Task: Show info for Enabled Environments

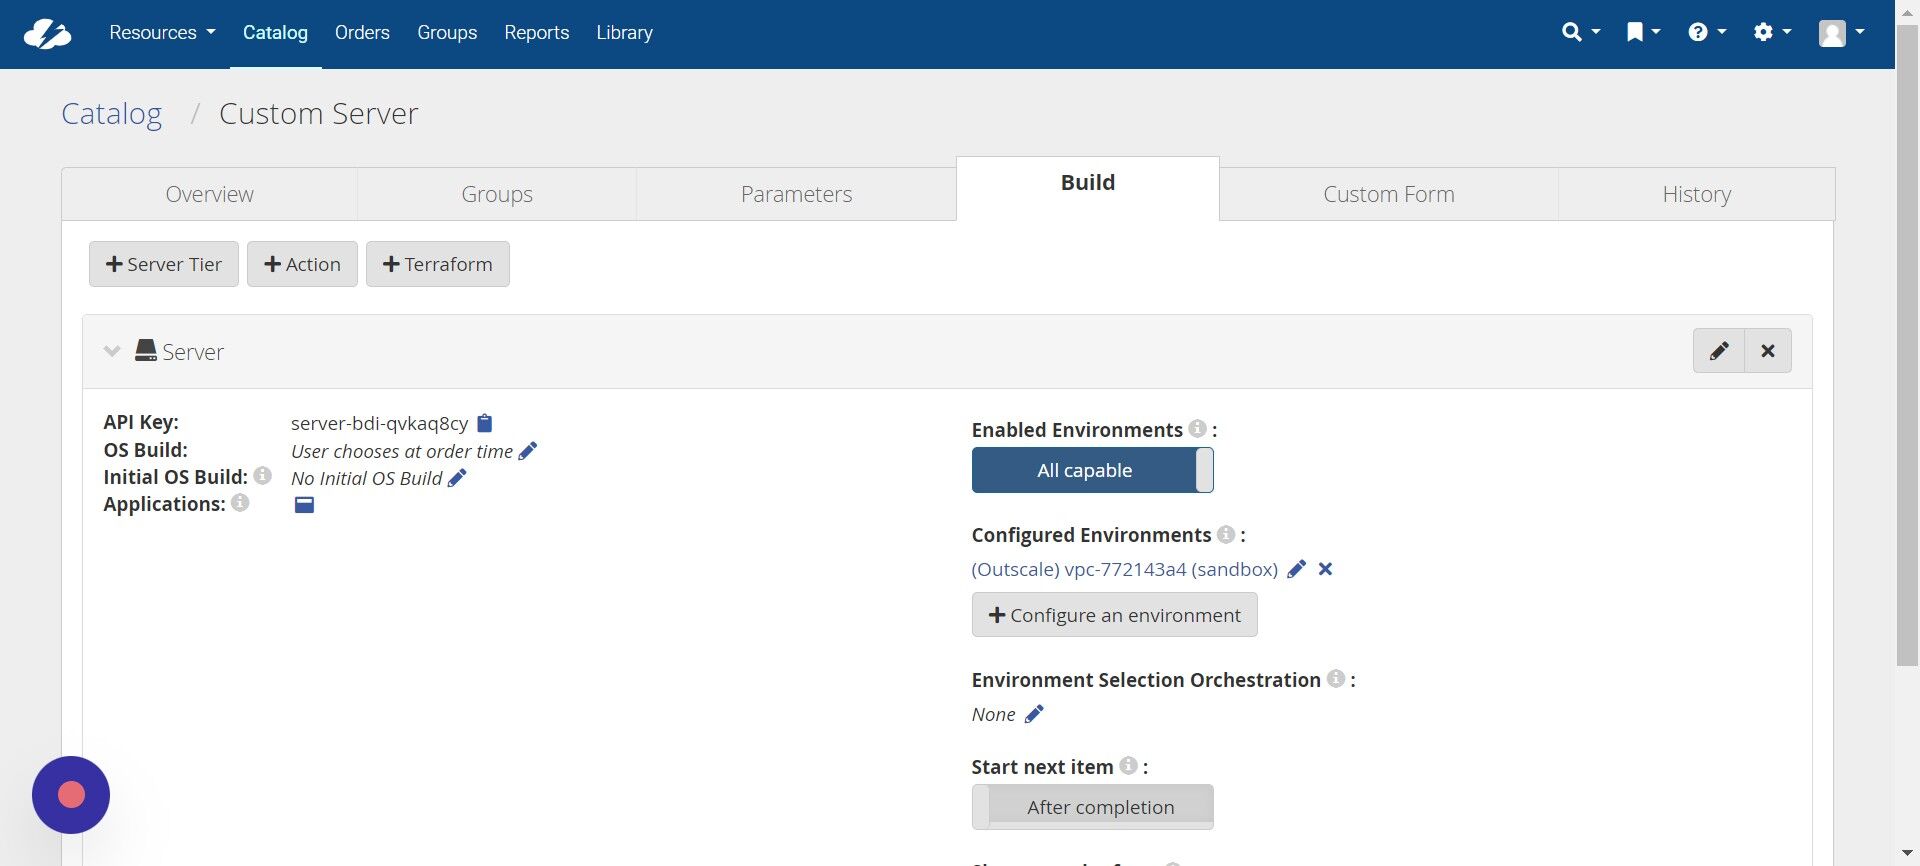Action: tap(1197, 428)
